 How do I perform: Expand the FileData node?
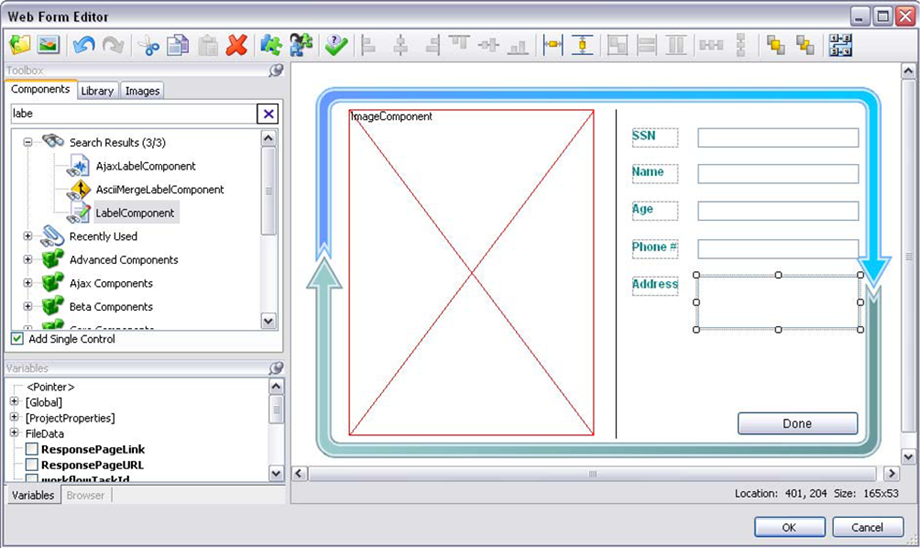tap(15, 433)
